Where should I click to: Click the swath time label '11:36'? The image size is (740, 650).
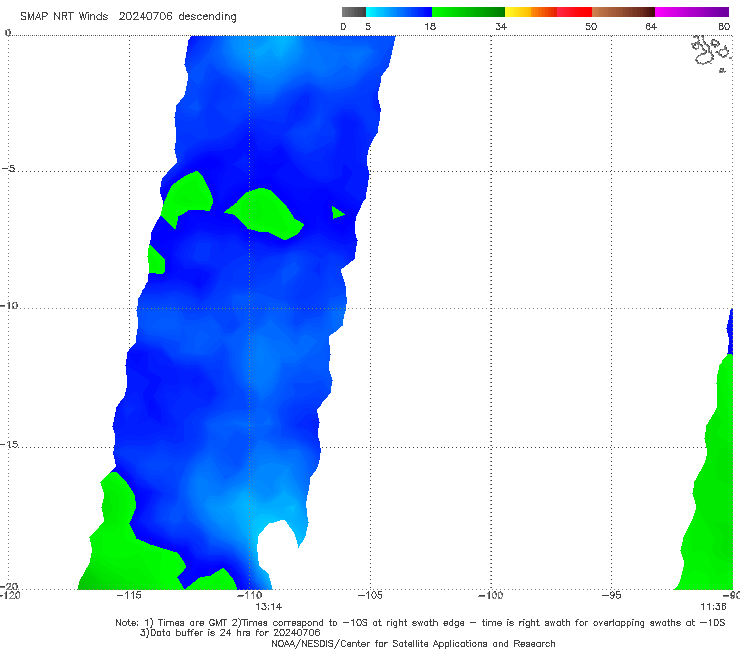713,607
